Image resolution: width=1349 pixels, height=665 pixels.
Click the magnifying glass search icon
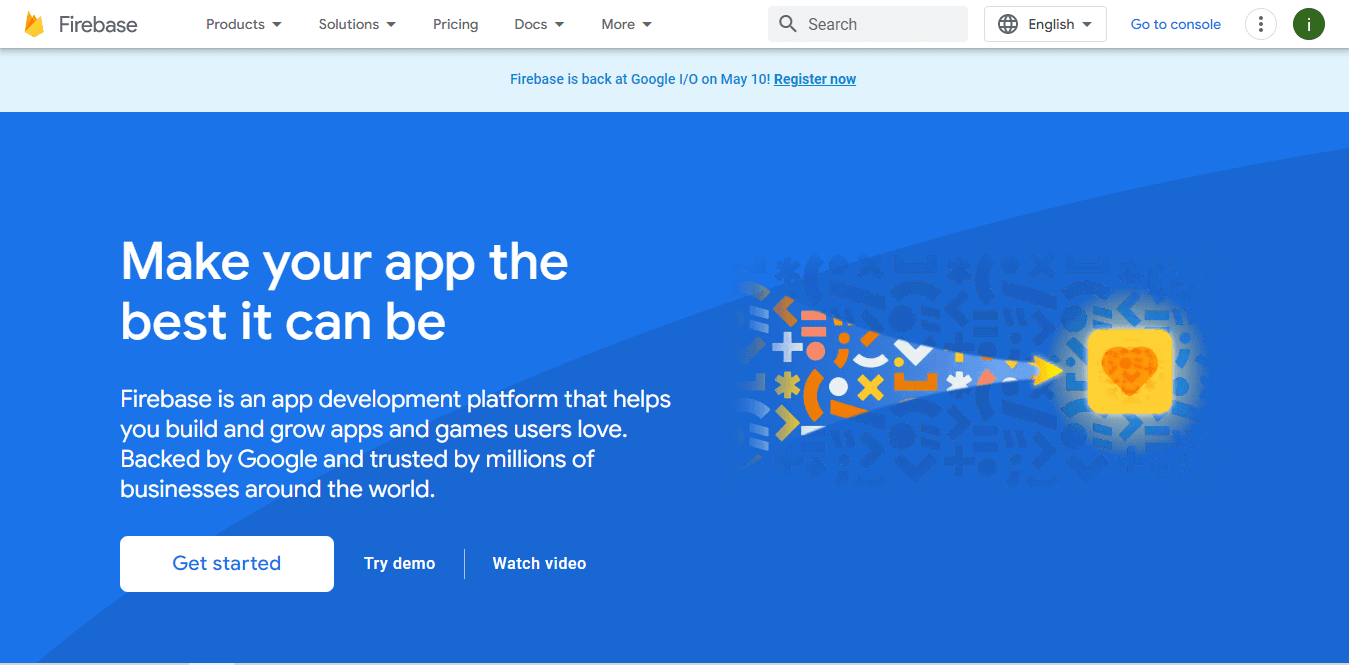coord(788,24)
